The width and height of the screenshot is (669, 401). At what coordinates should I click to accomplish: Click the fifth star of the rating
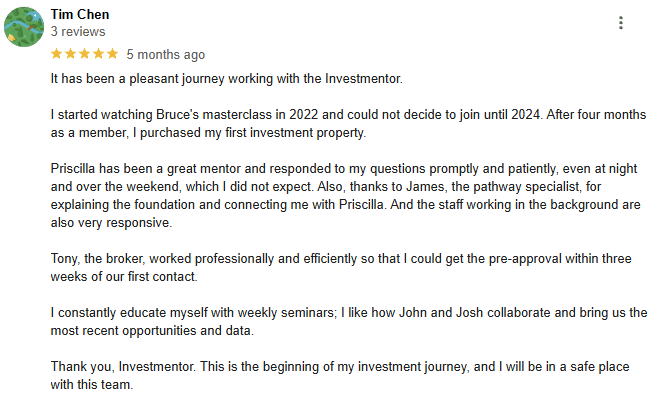(112, 54)
